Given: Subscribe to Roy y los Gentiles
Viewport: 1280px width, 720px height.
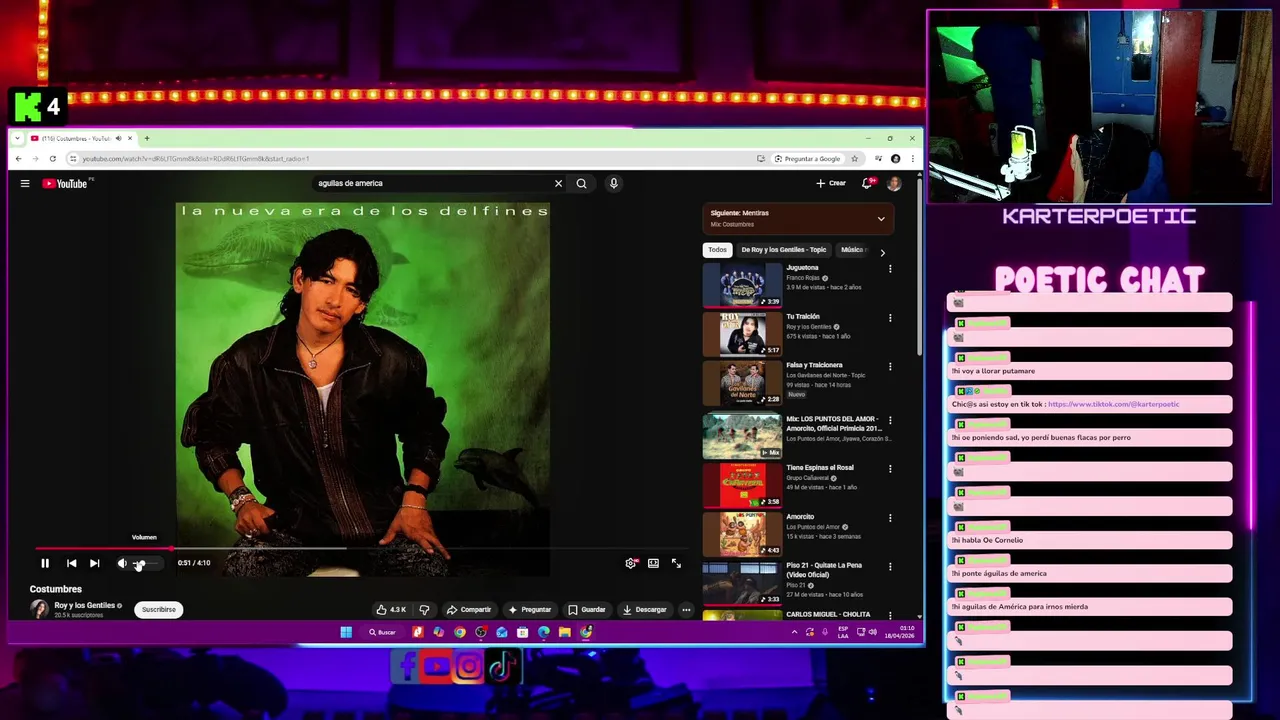Looking at the screenshot, I should pyautogui.click(x=158, y=609).
